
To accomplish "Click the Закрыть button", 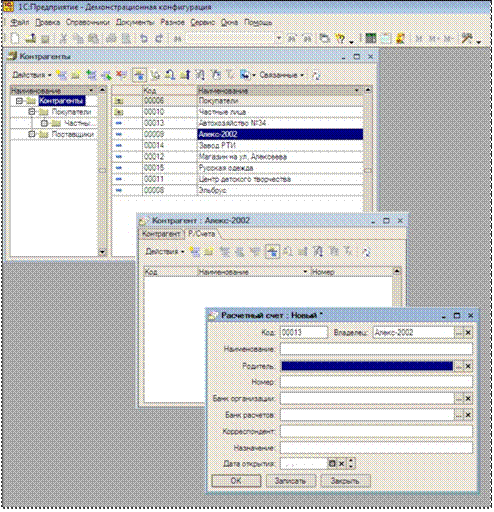I will (x=345, y=481).
